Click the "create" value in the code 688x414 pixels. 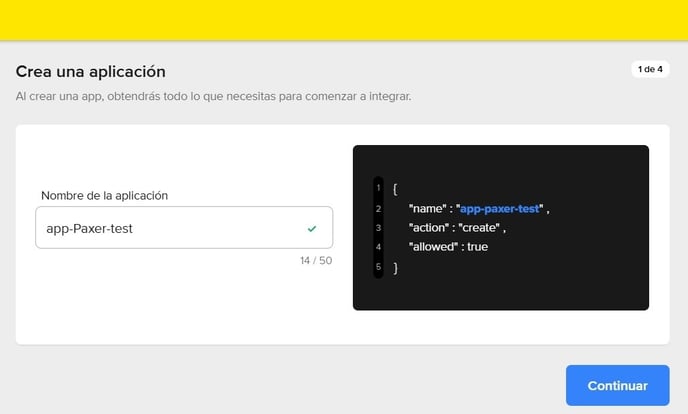[480, 228]
